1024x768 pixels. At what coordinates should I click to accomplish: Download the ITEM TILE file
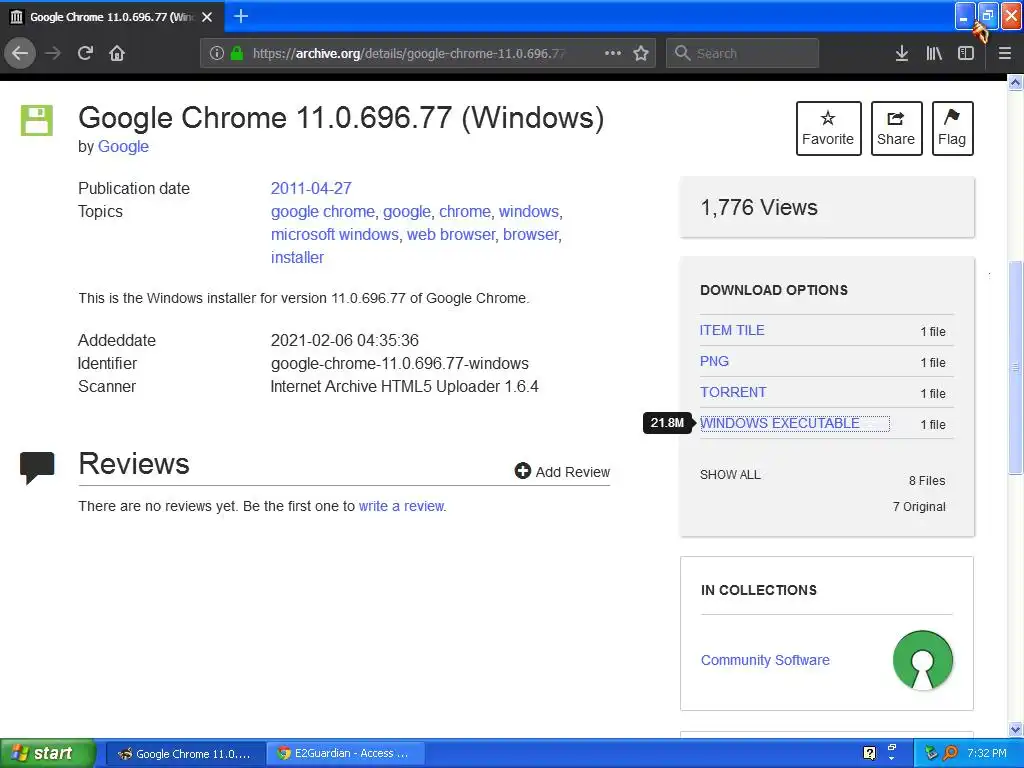click(732, 330)
